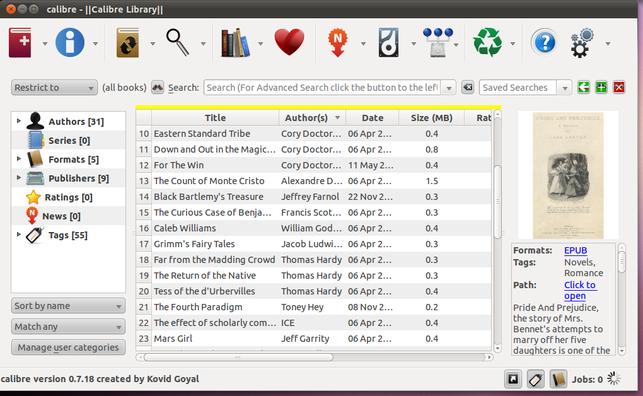
Task: Open search history dropdown arrow
Action: [449, 88]
